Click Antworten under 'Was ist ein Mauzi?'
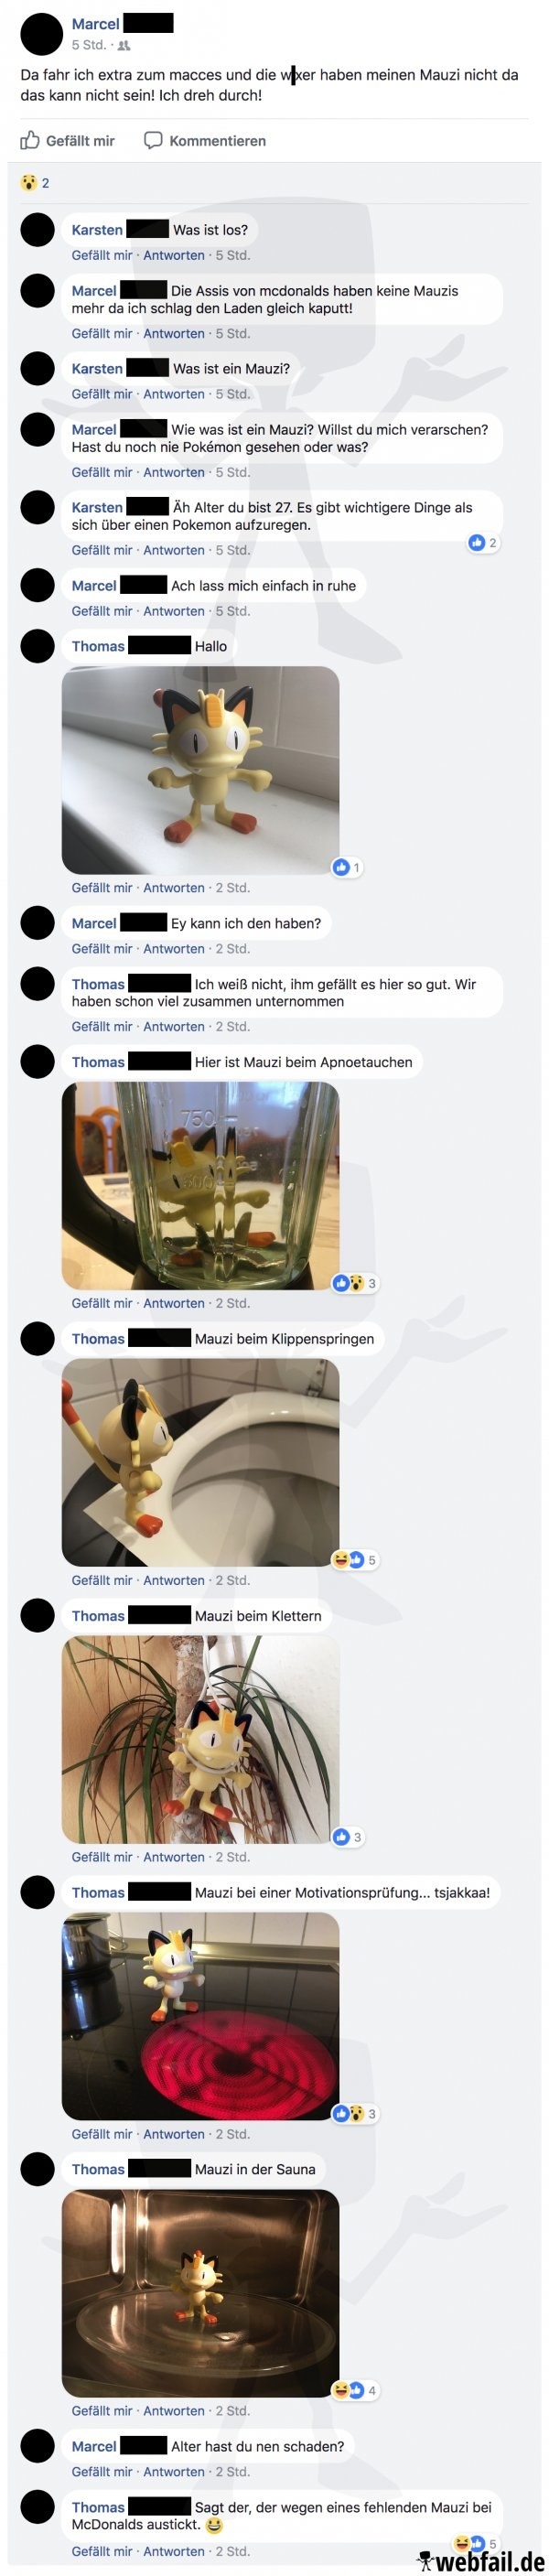Viewport: 549px width, 2576px height. (x=174, y=394)
